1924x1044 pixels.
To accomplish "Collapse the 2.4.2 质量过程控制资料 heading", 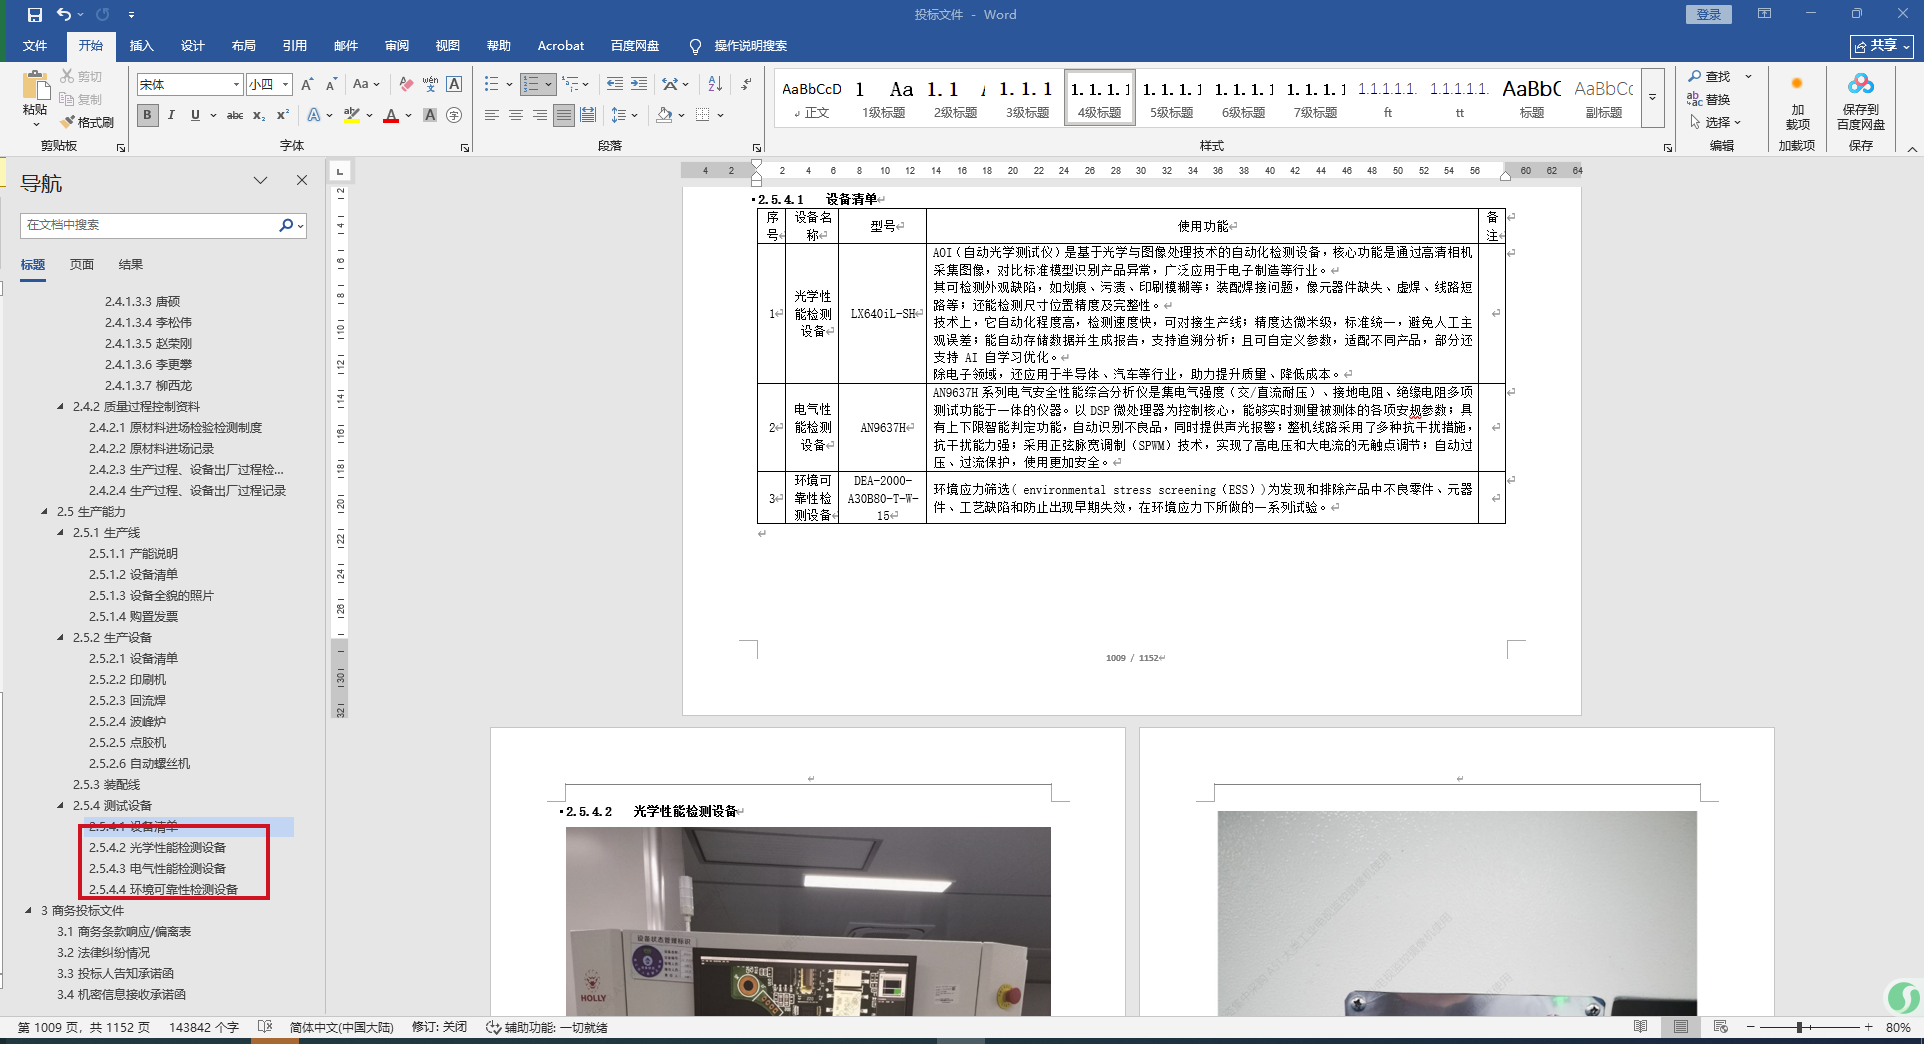I will click(x=61, y=406).
